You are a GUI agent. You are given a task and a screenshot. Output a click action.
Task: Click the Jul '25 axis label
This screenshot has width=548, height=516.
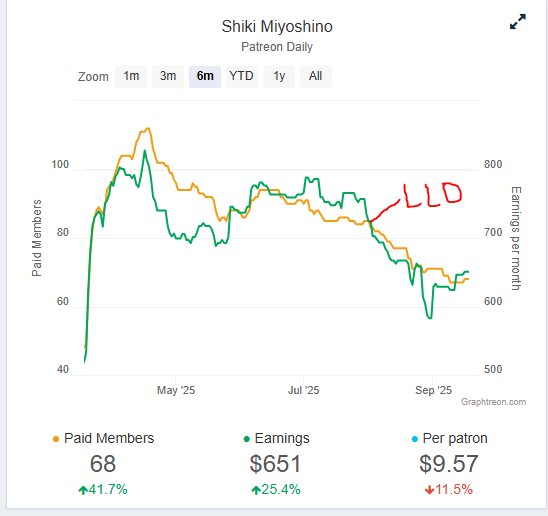303,390
